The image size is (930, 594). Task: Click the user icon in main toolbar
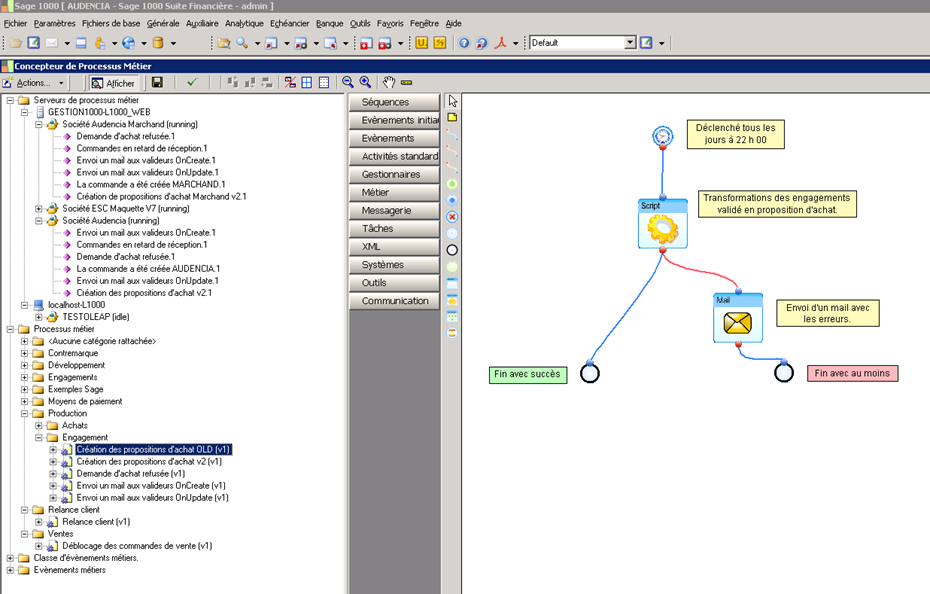[100, 43]
